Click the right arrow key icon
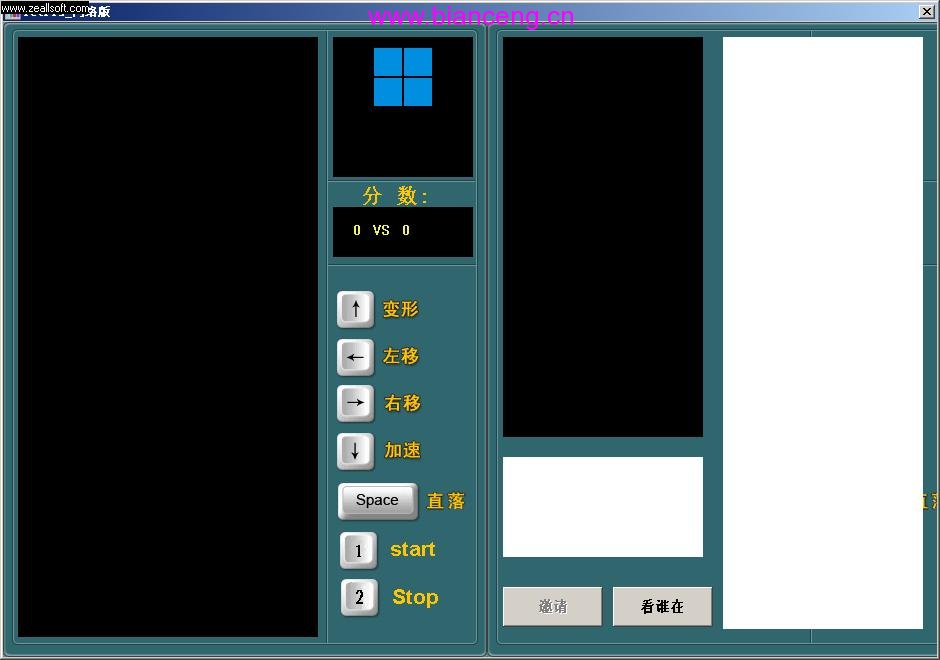The width and height of the screenshot is (940, 660). [x=355, y=403]
